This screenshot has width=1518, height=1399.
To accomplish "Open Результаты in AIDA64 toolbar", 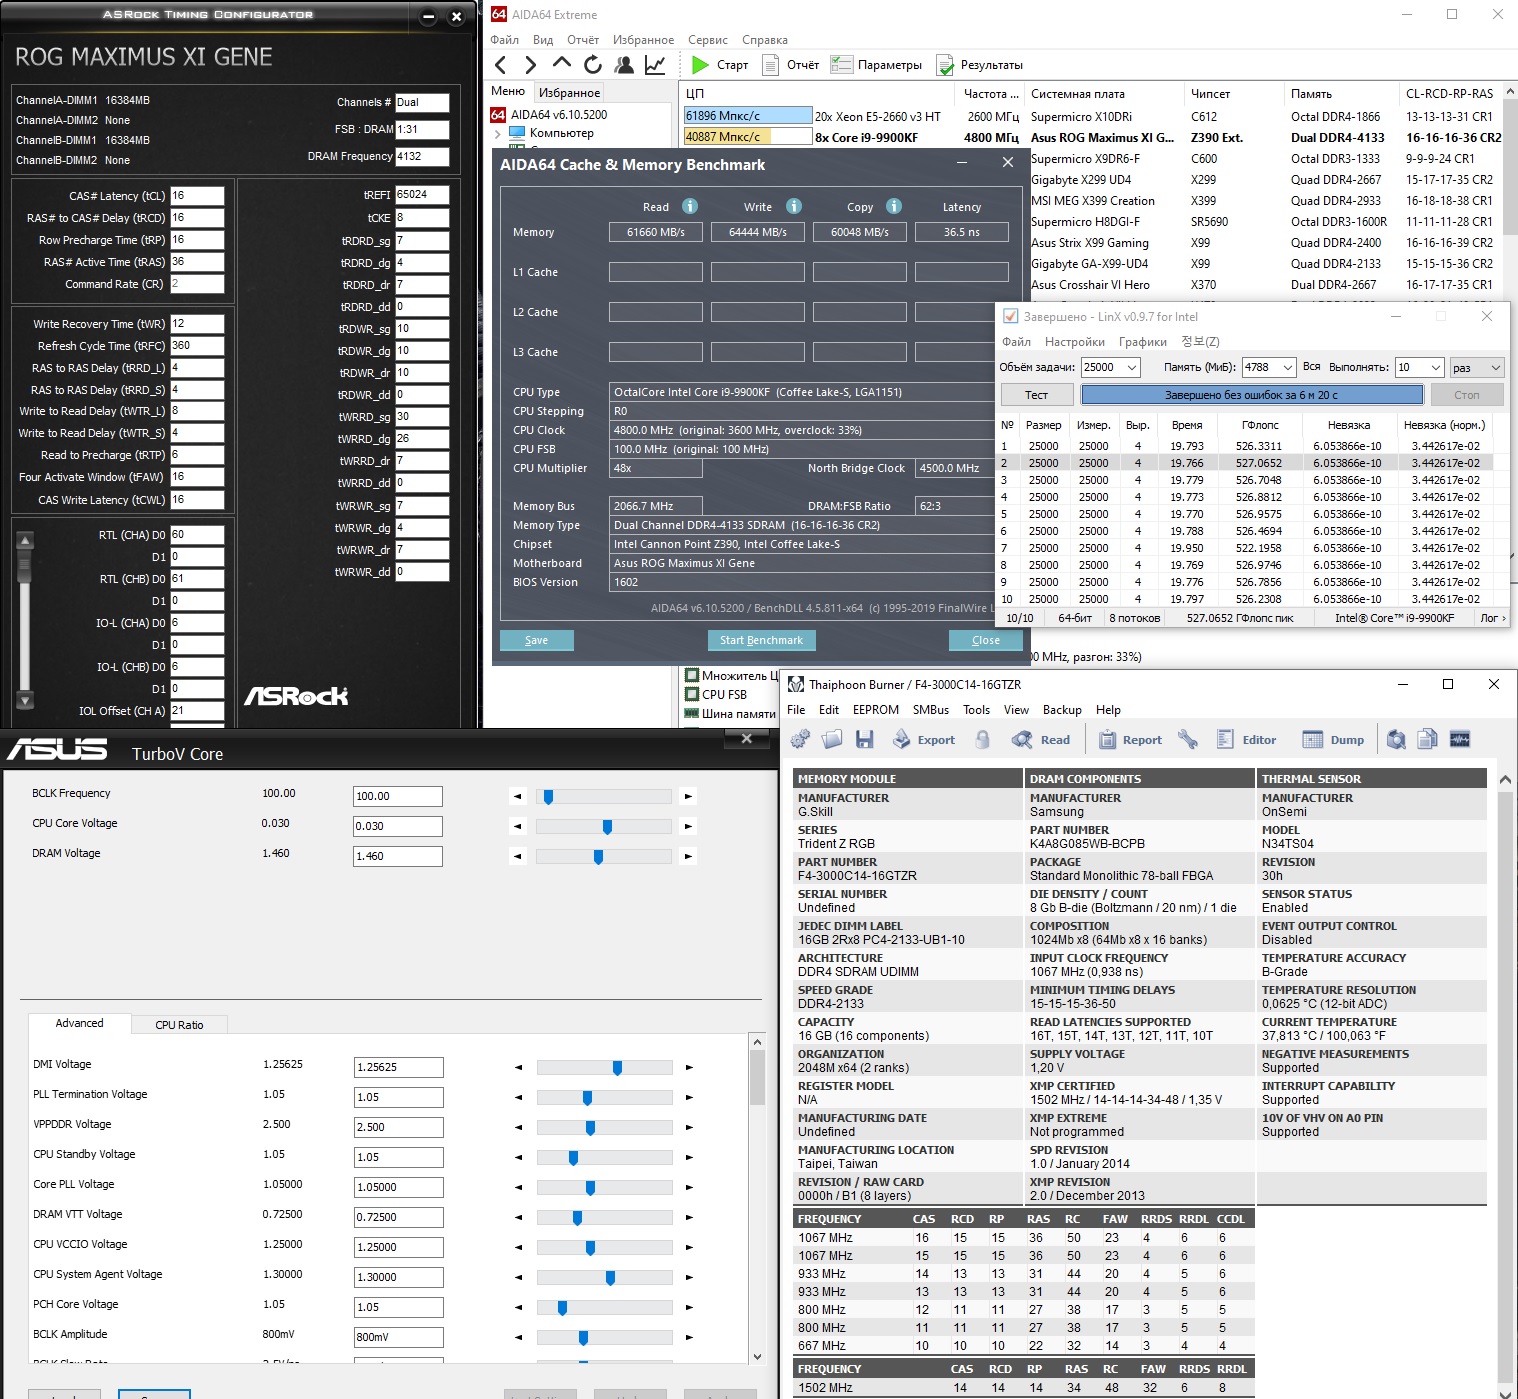I will pyautogui.click(x=980, y=65).
